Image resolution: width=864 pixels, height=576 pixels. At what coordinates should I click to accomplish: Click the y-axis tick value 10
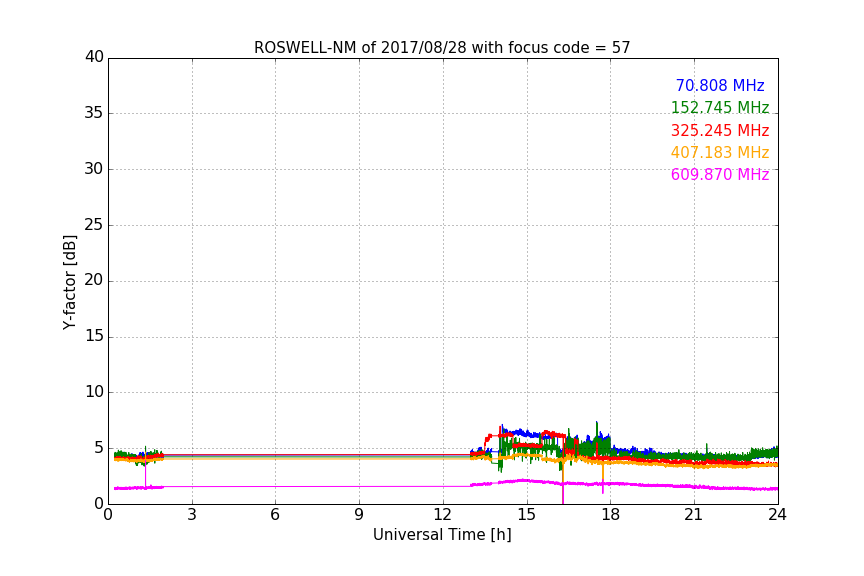click(x=94, y=392)
